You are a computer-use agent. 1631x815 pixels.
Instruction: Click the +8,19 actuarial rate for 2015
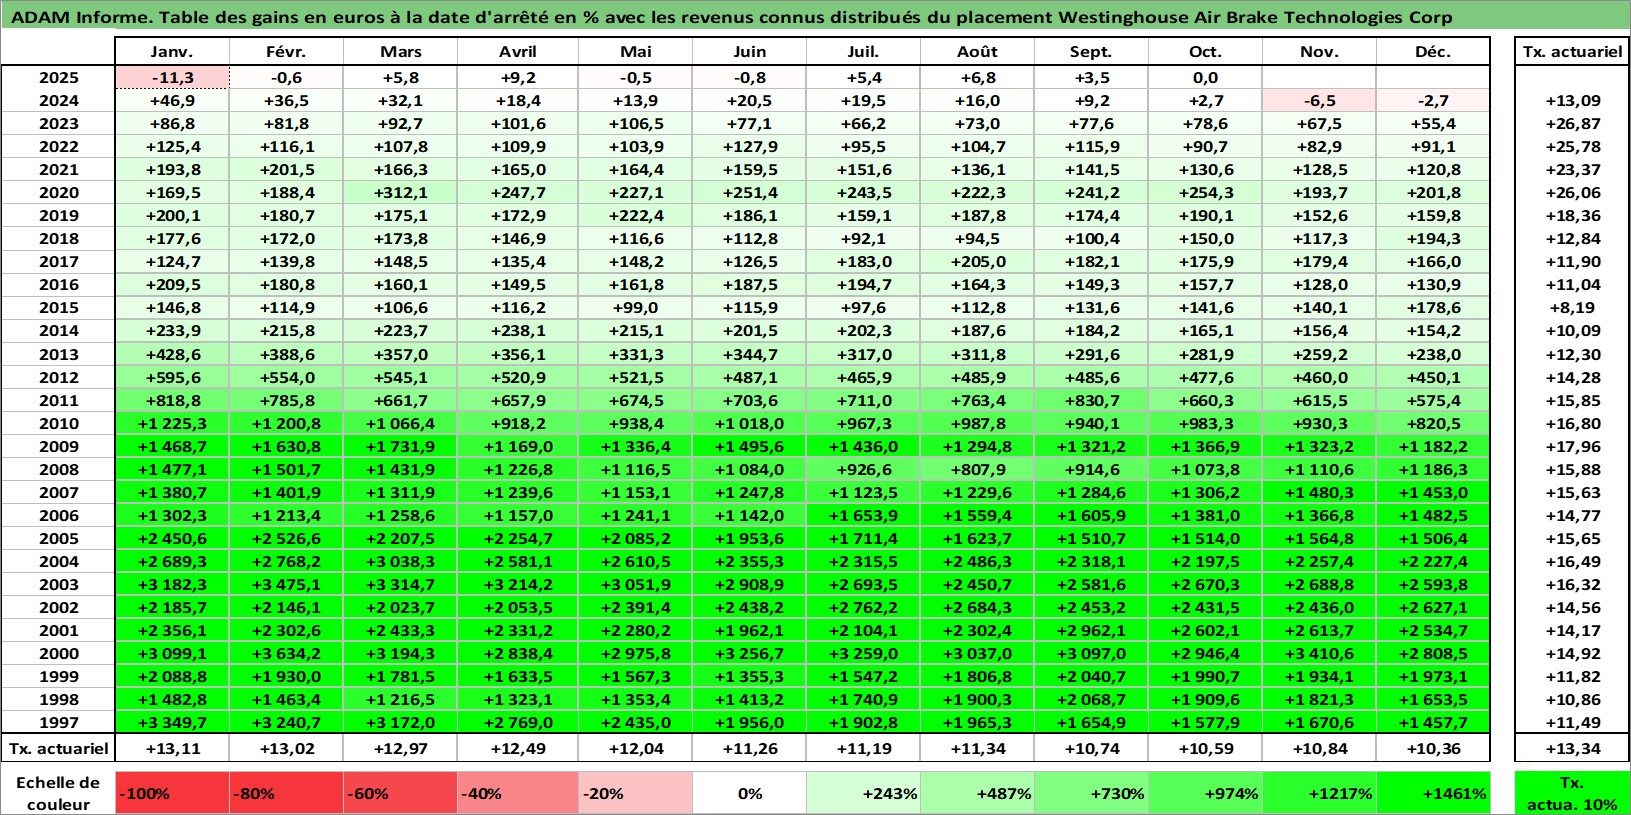pyautogui.click(x=1572, y=308)
